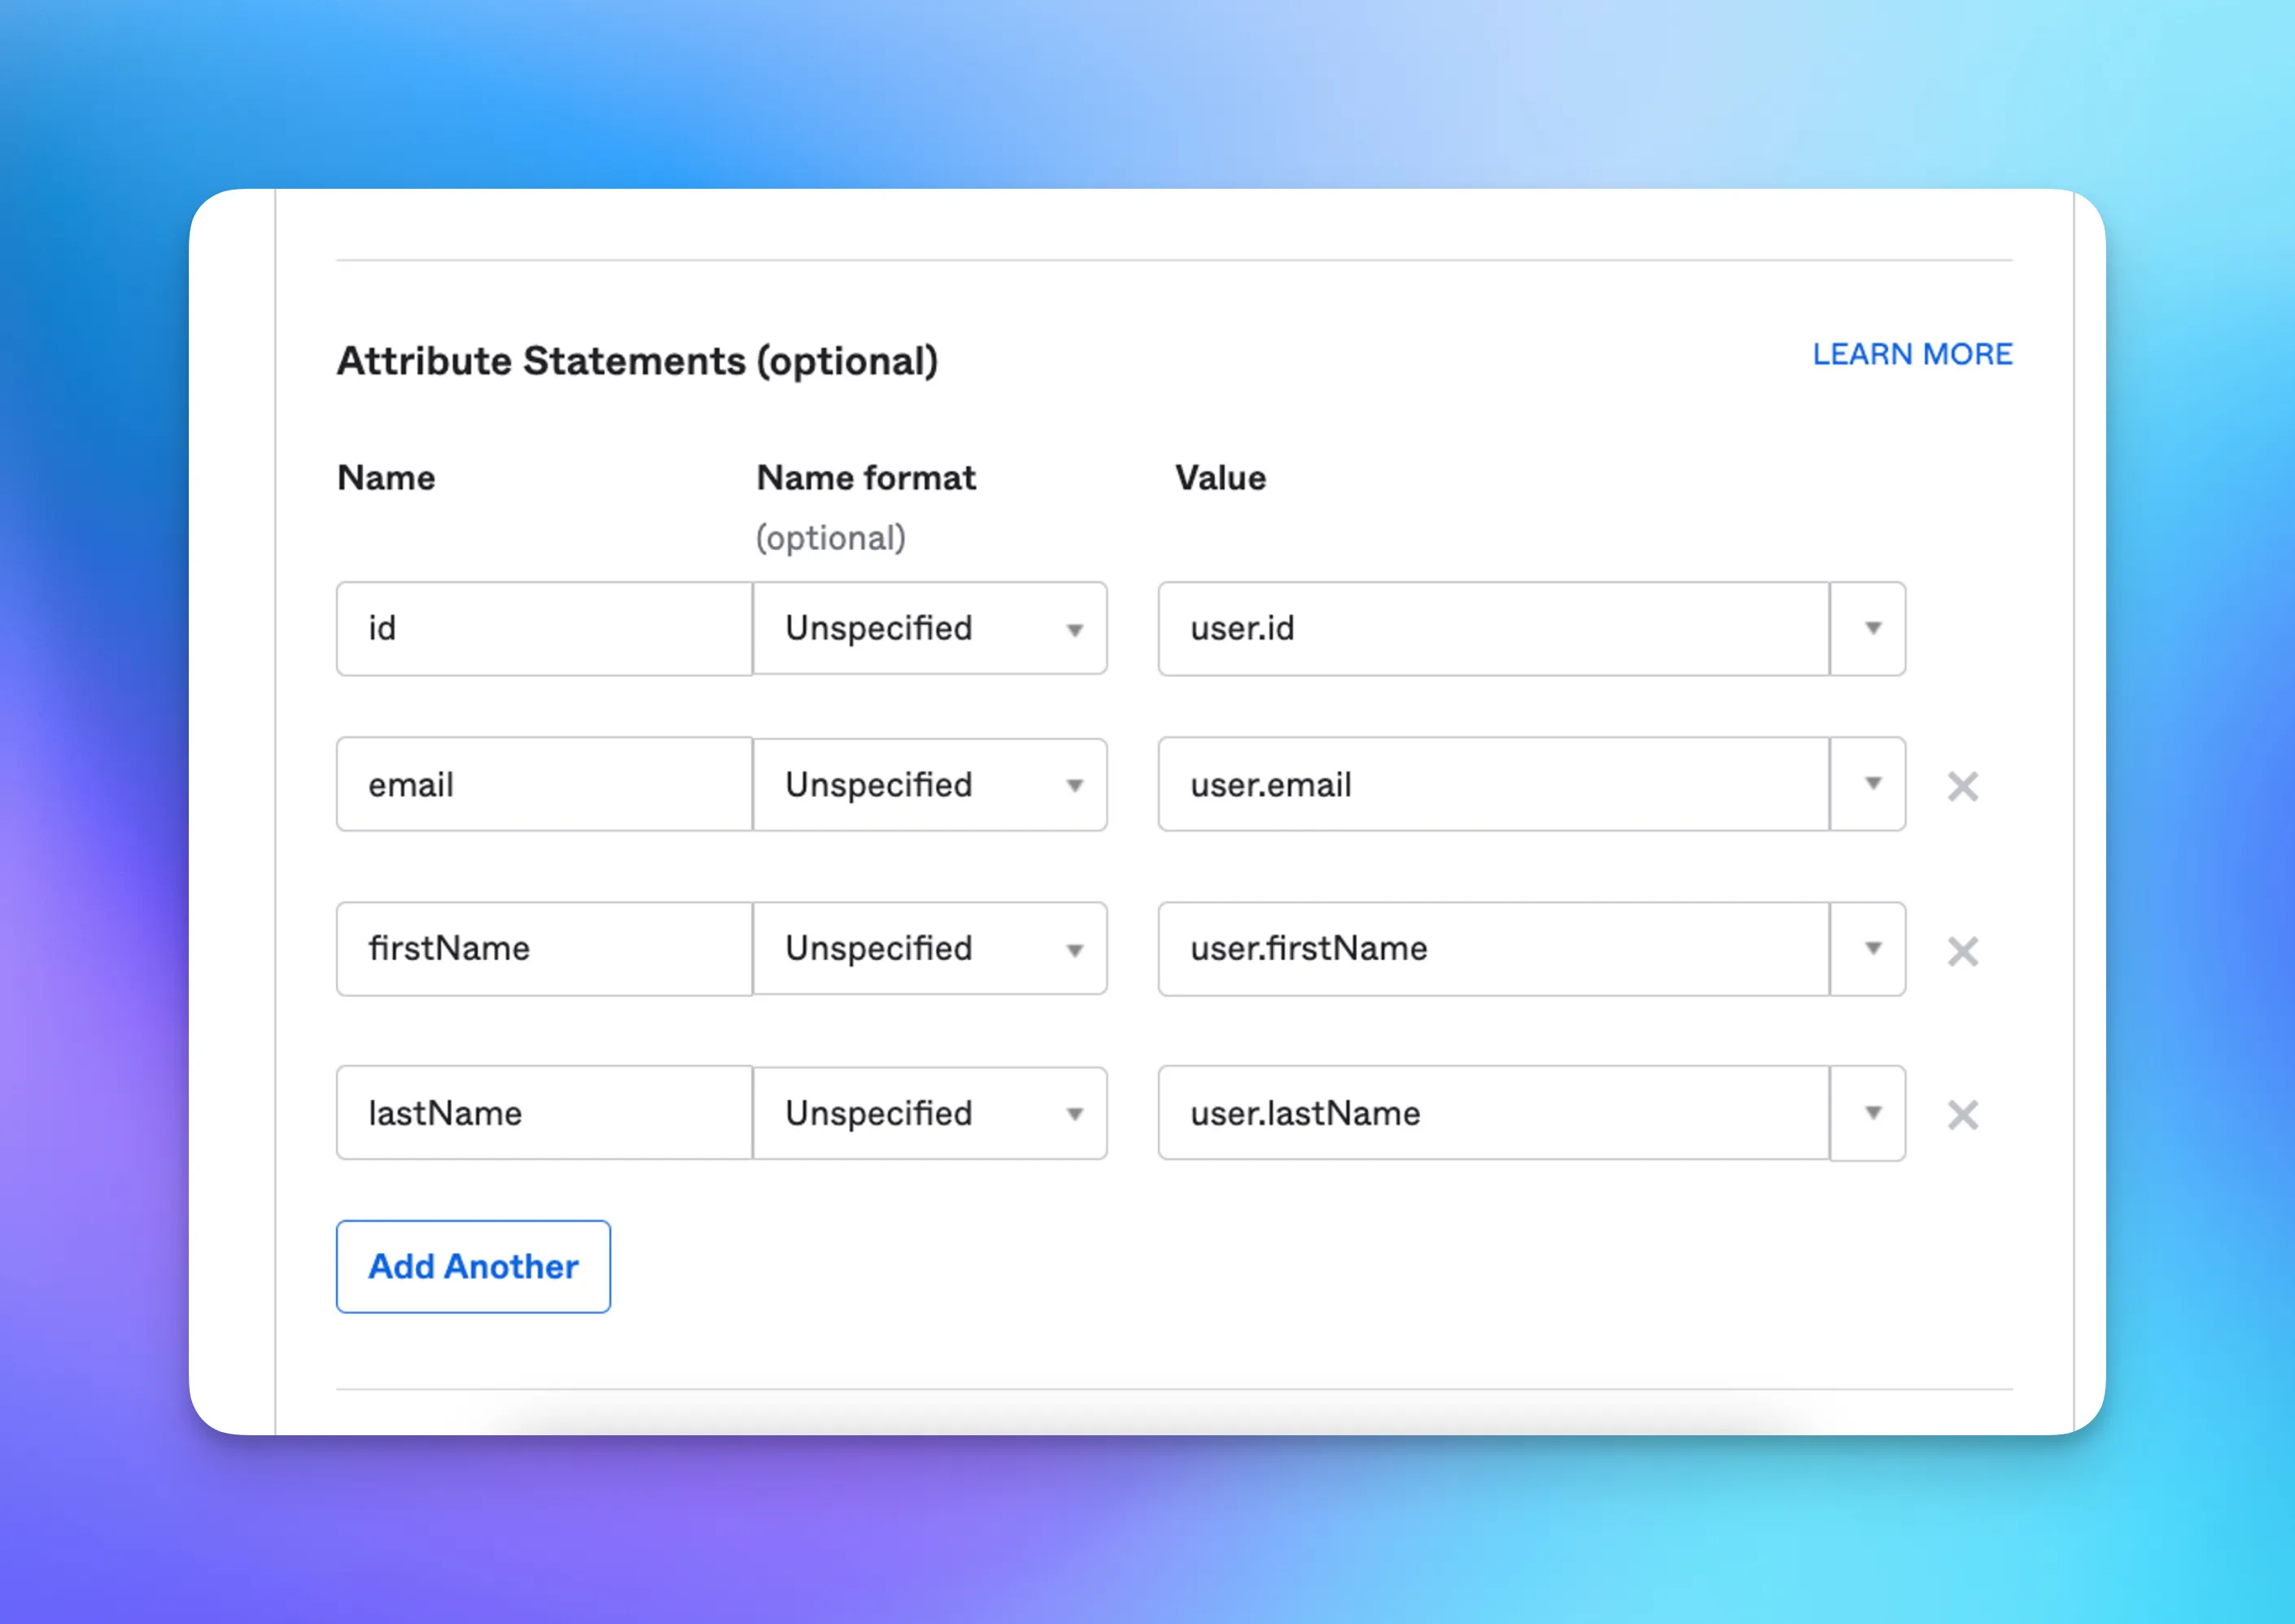2295x1624 pixels.
Task: Select the Attribute Statements (optional) heading
Action: (x=637, y=361)
